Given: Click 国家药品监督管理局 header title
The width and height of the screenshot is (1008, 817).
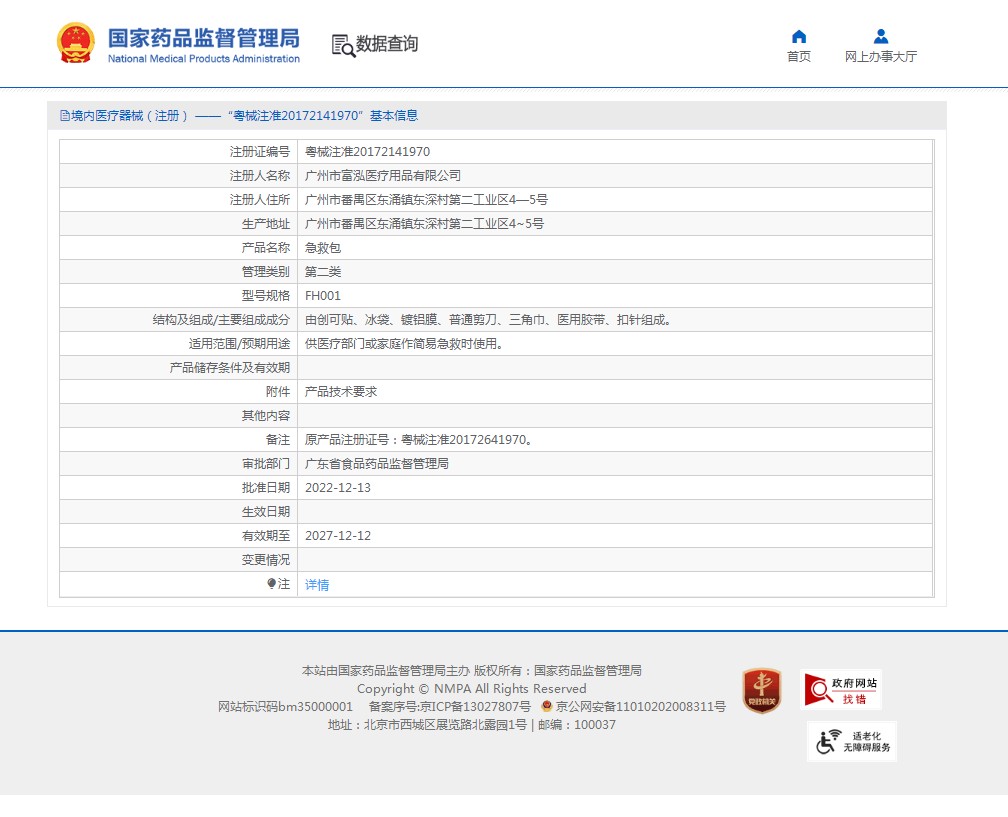Looking at the screenshot, I should point(204,38).
